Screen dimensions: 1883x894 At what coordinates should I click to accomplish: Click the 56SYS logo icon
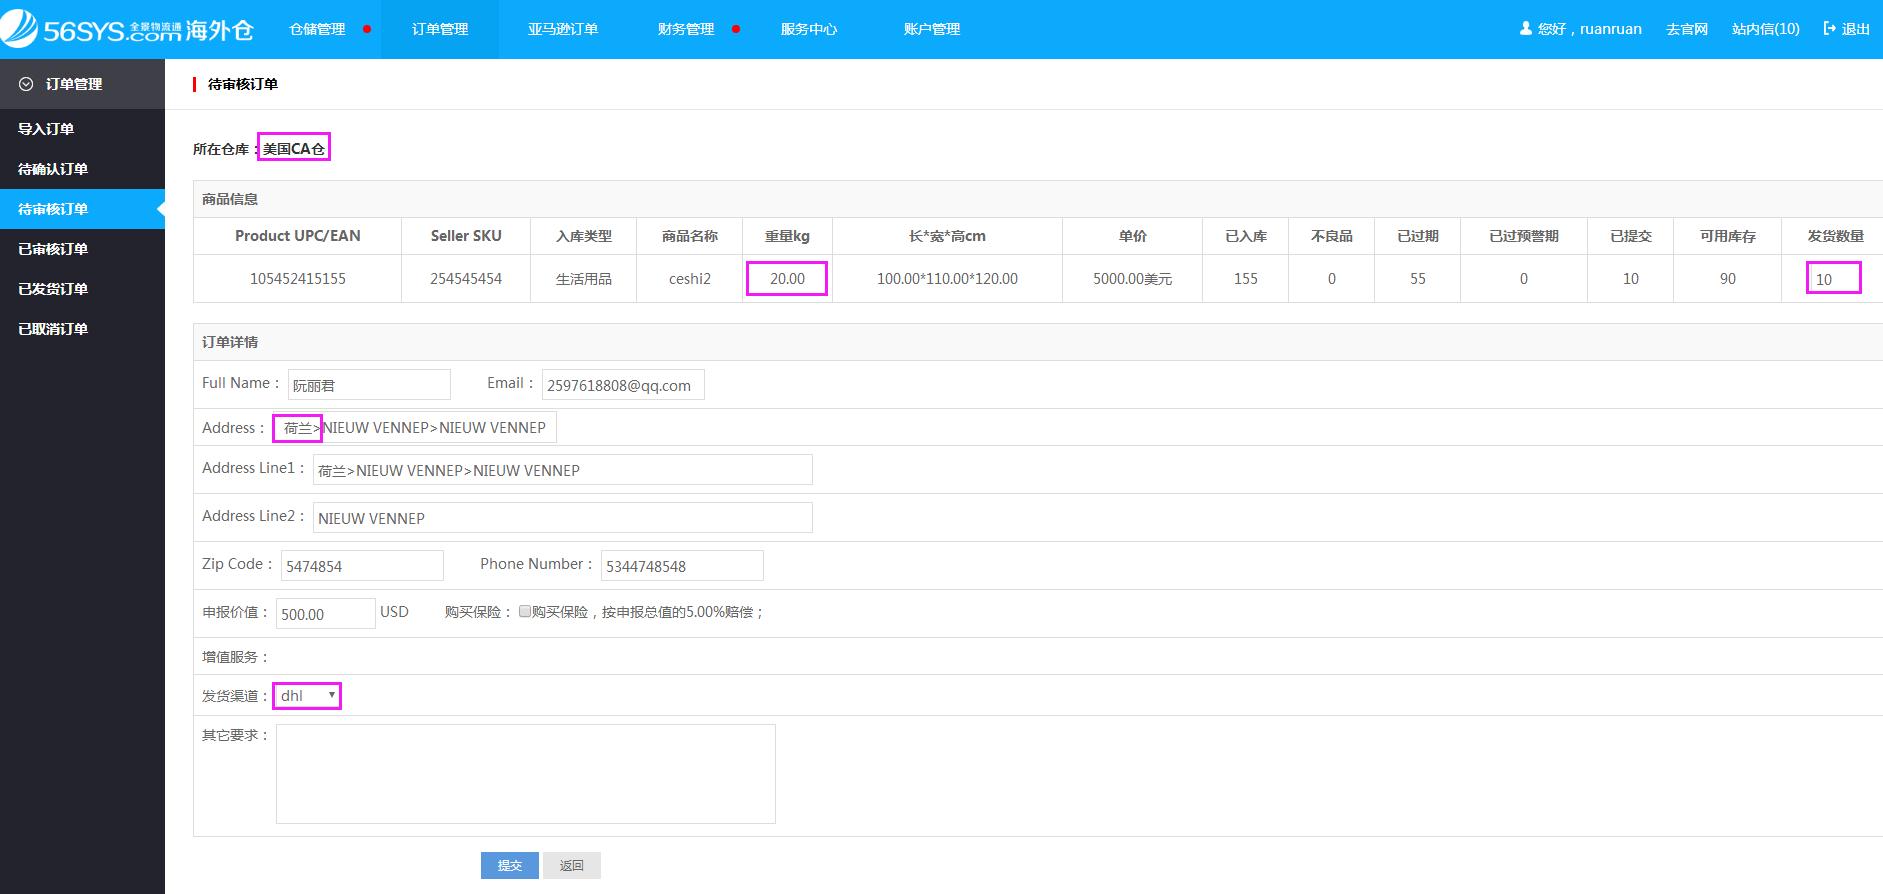(20, 28)
